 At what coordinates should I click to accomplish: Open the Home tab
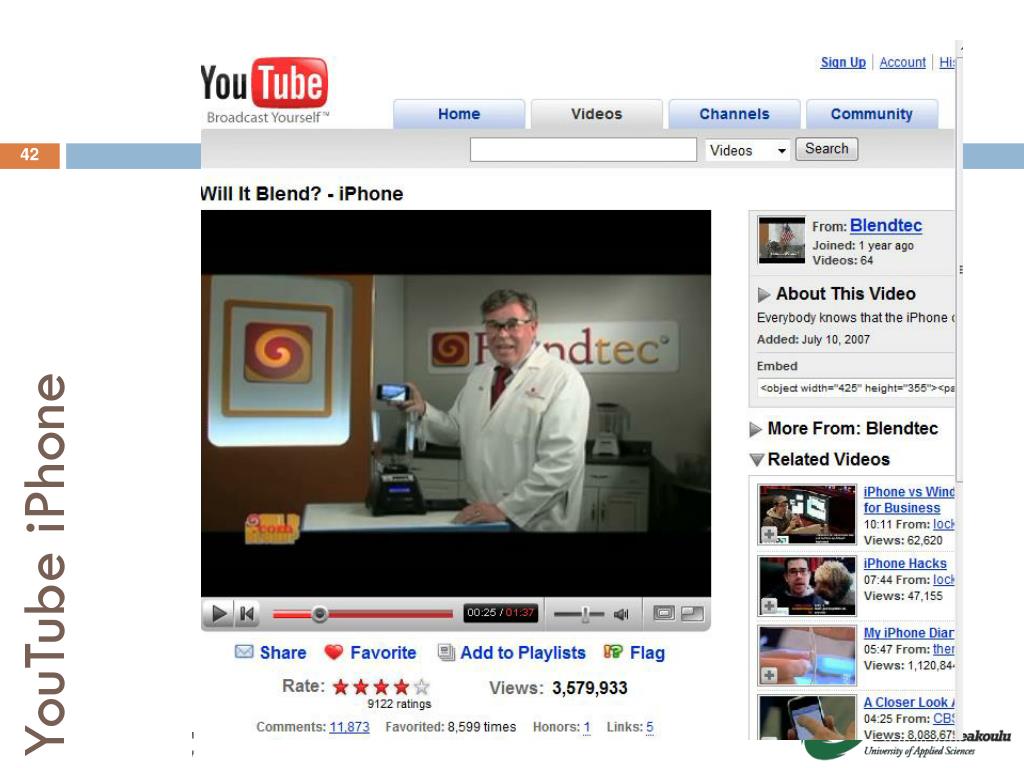click(x=459, y=114)
